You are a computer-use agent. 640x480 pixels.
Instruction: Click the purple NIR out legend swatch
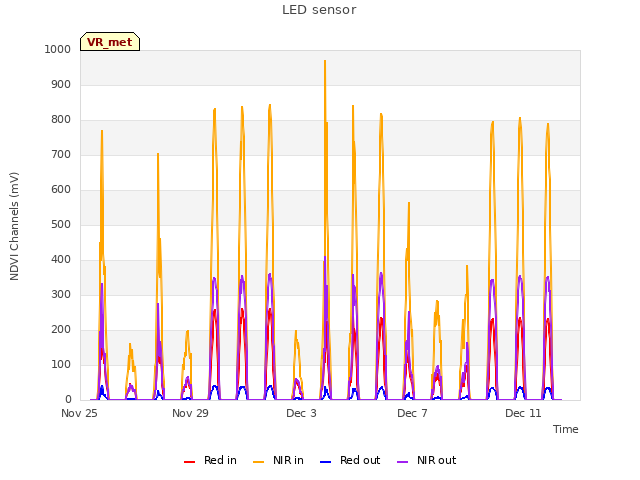(x=402, y=462)
